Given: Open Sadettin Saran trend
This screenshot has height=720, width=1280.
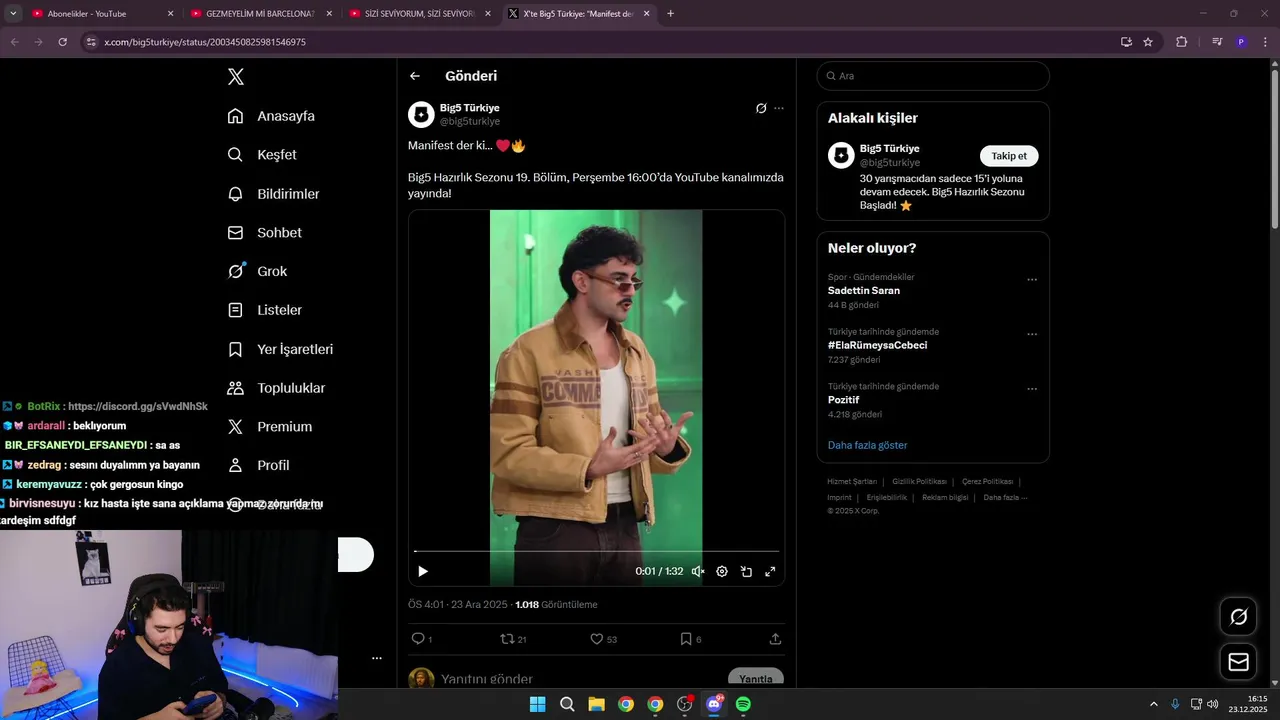Looking at the screenshot, I should [x=864, y=291].
